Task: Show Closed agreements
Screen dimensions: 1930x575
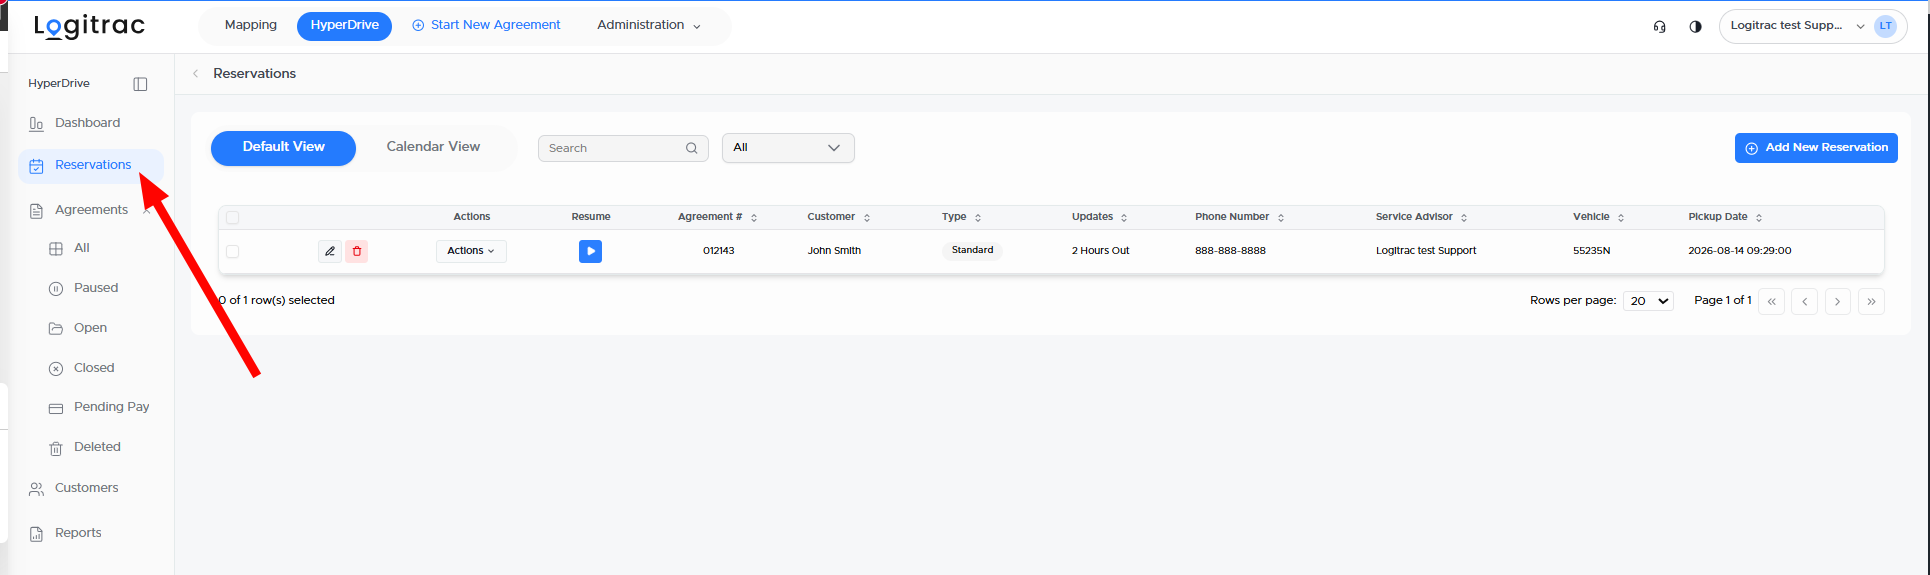Action: 94,368
